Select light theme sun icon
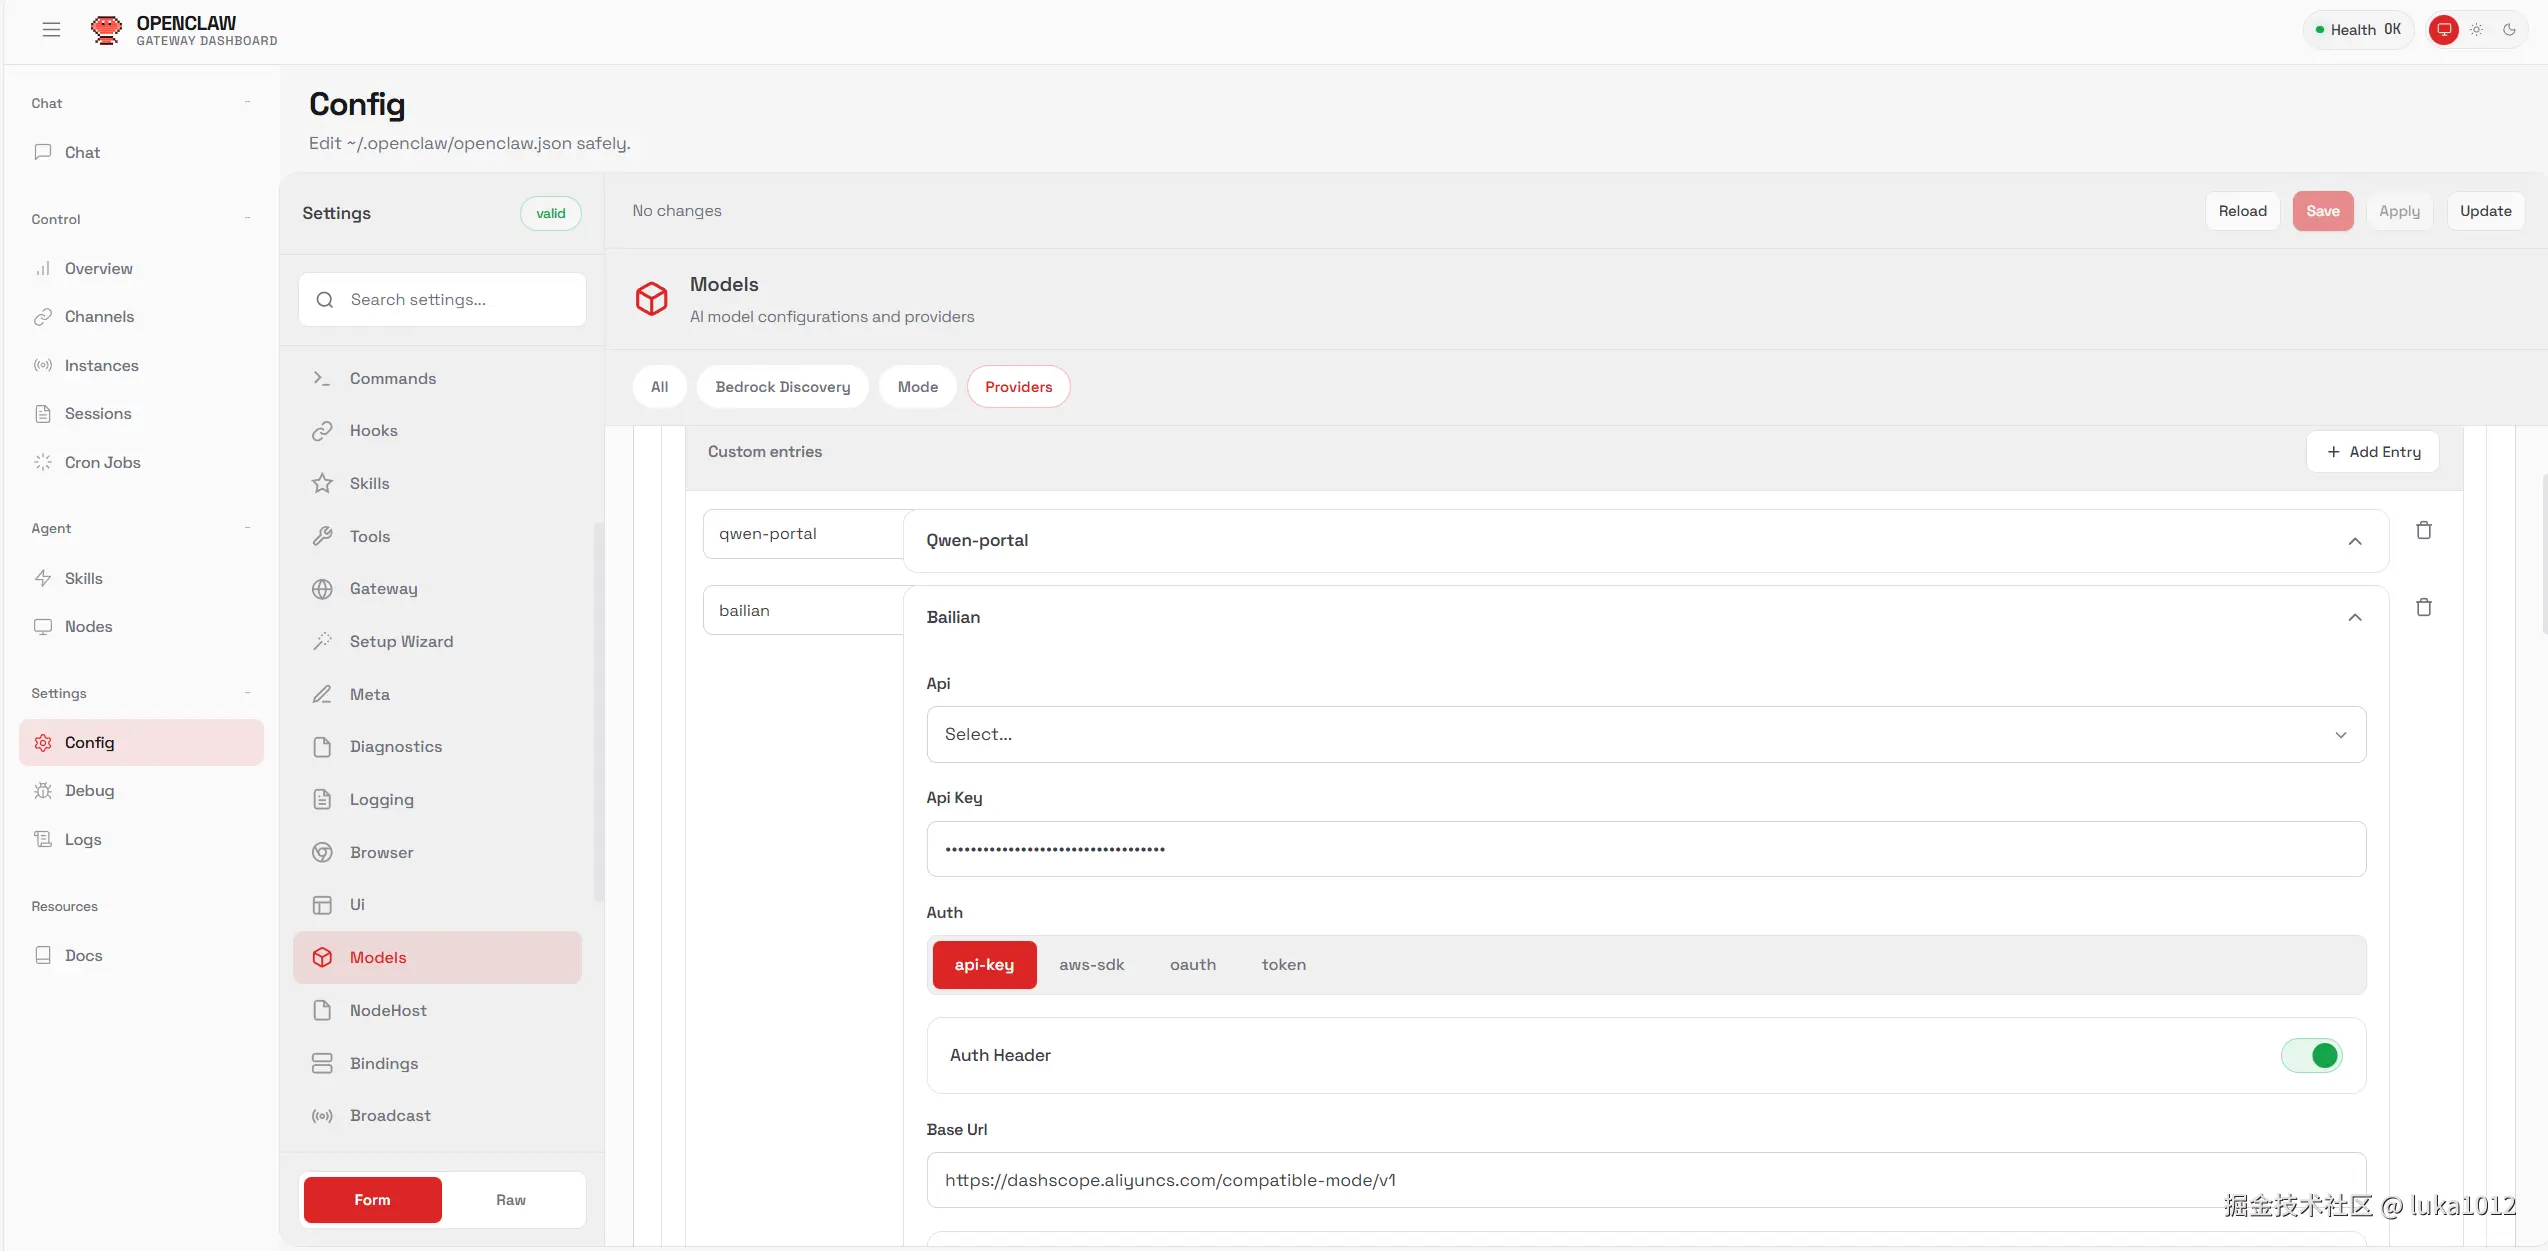This screenshot has width=2548, height=1251. tap(2476, 30)
